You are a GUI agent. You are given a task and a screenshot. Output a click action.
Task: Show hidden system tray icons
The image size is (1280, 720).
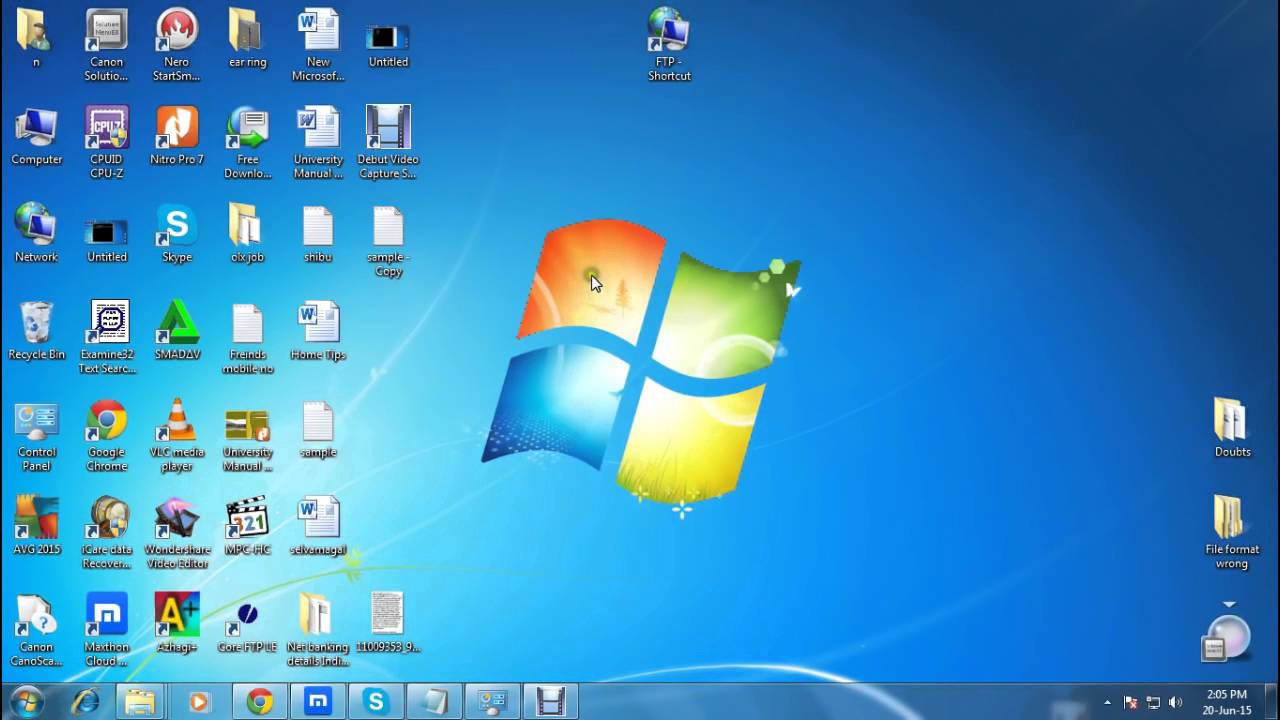tap(1107, 702)
